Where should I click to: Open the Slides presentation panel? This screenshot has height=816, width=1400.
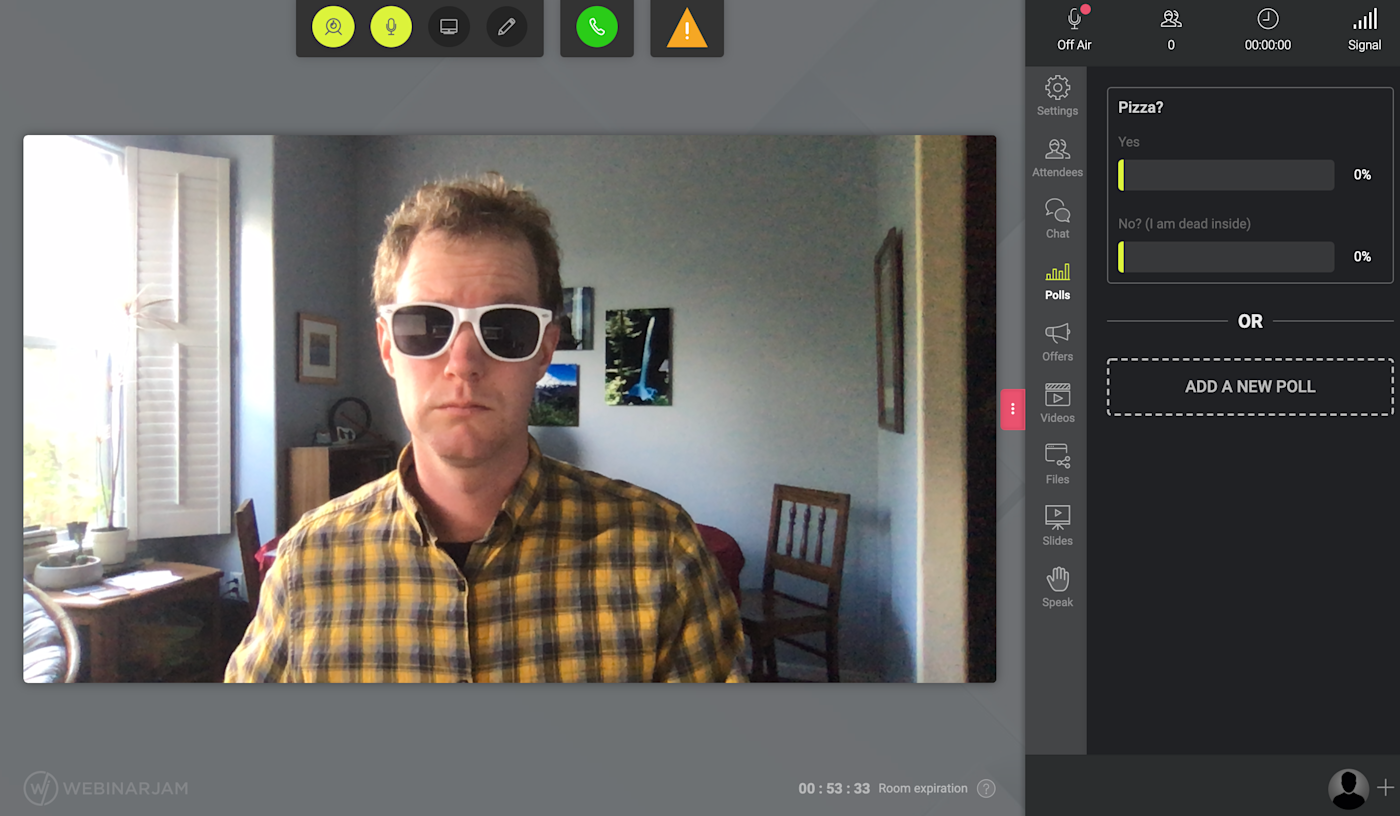pyautogui.click(x=1057, y=526)
